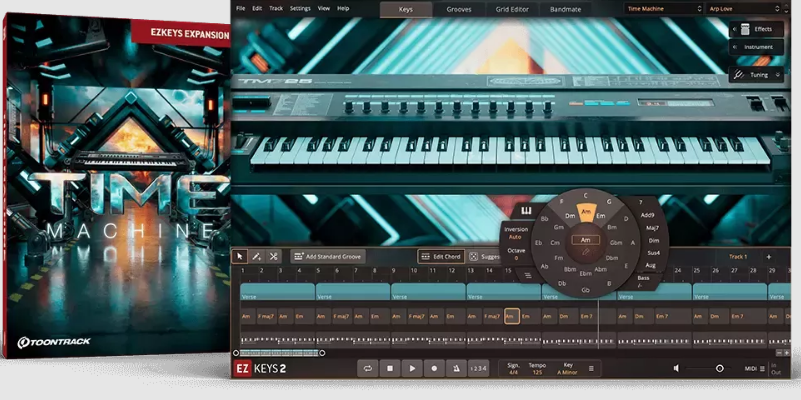Screen dimensions: 801x400
Task: Click the EZ Keys 2 logo
Action: (261, 368)
